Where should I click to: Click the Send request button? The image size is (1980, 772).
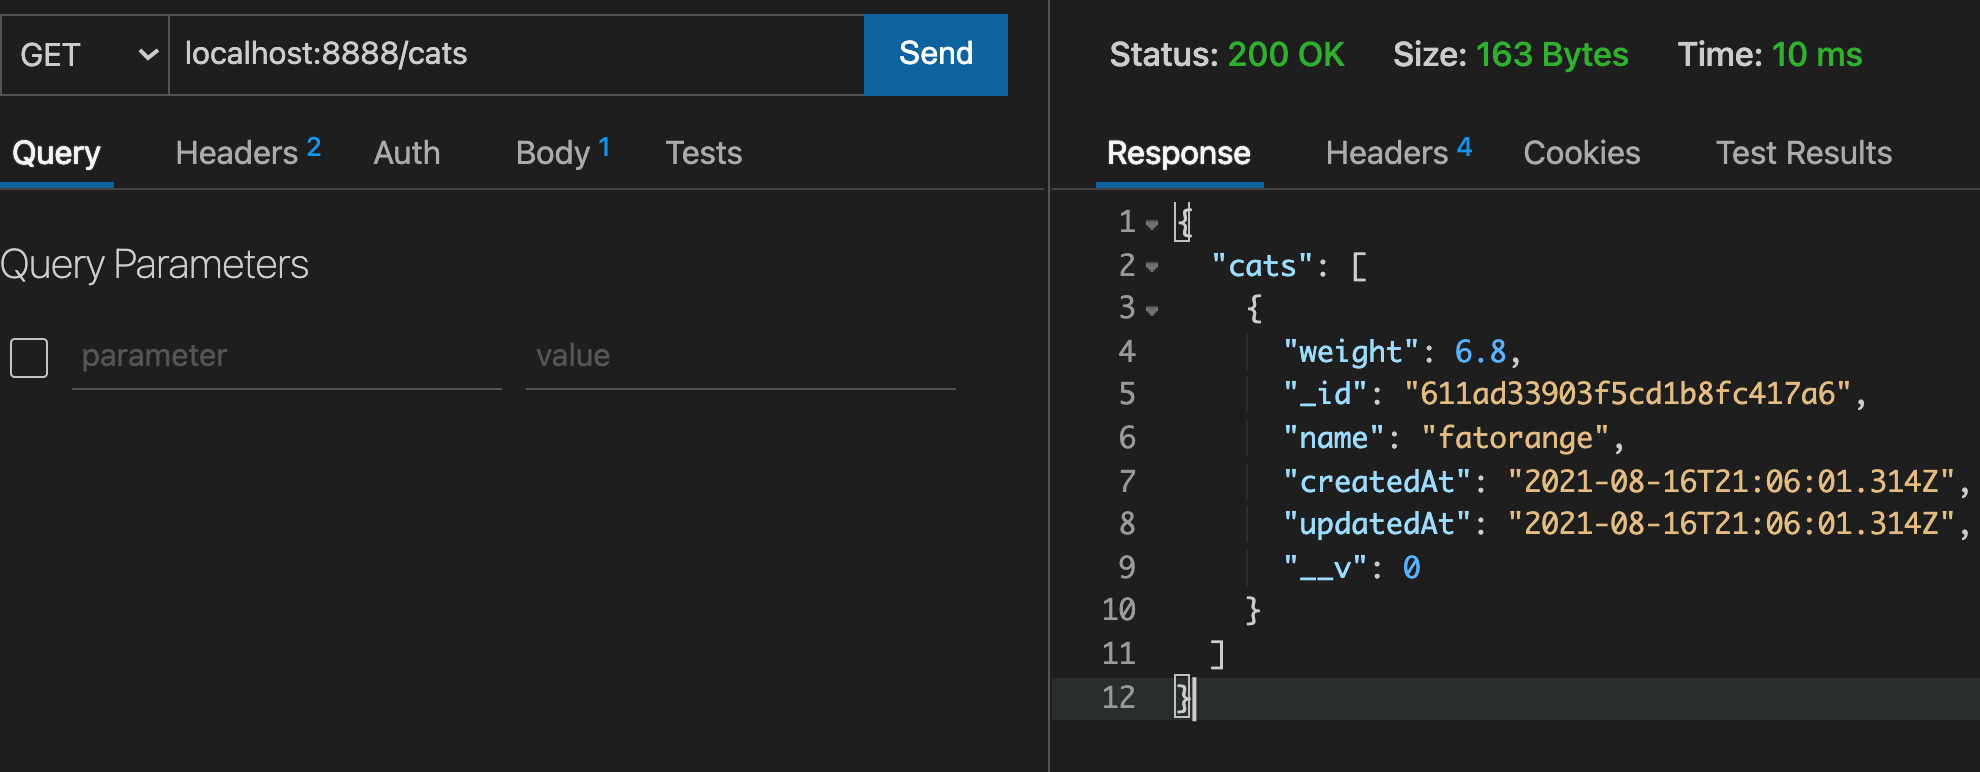tap(935, 55)
